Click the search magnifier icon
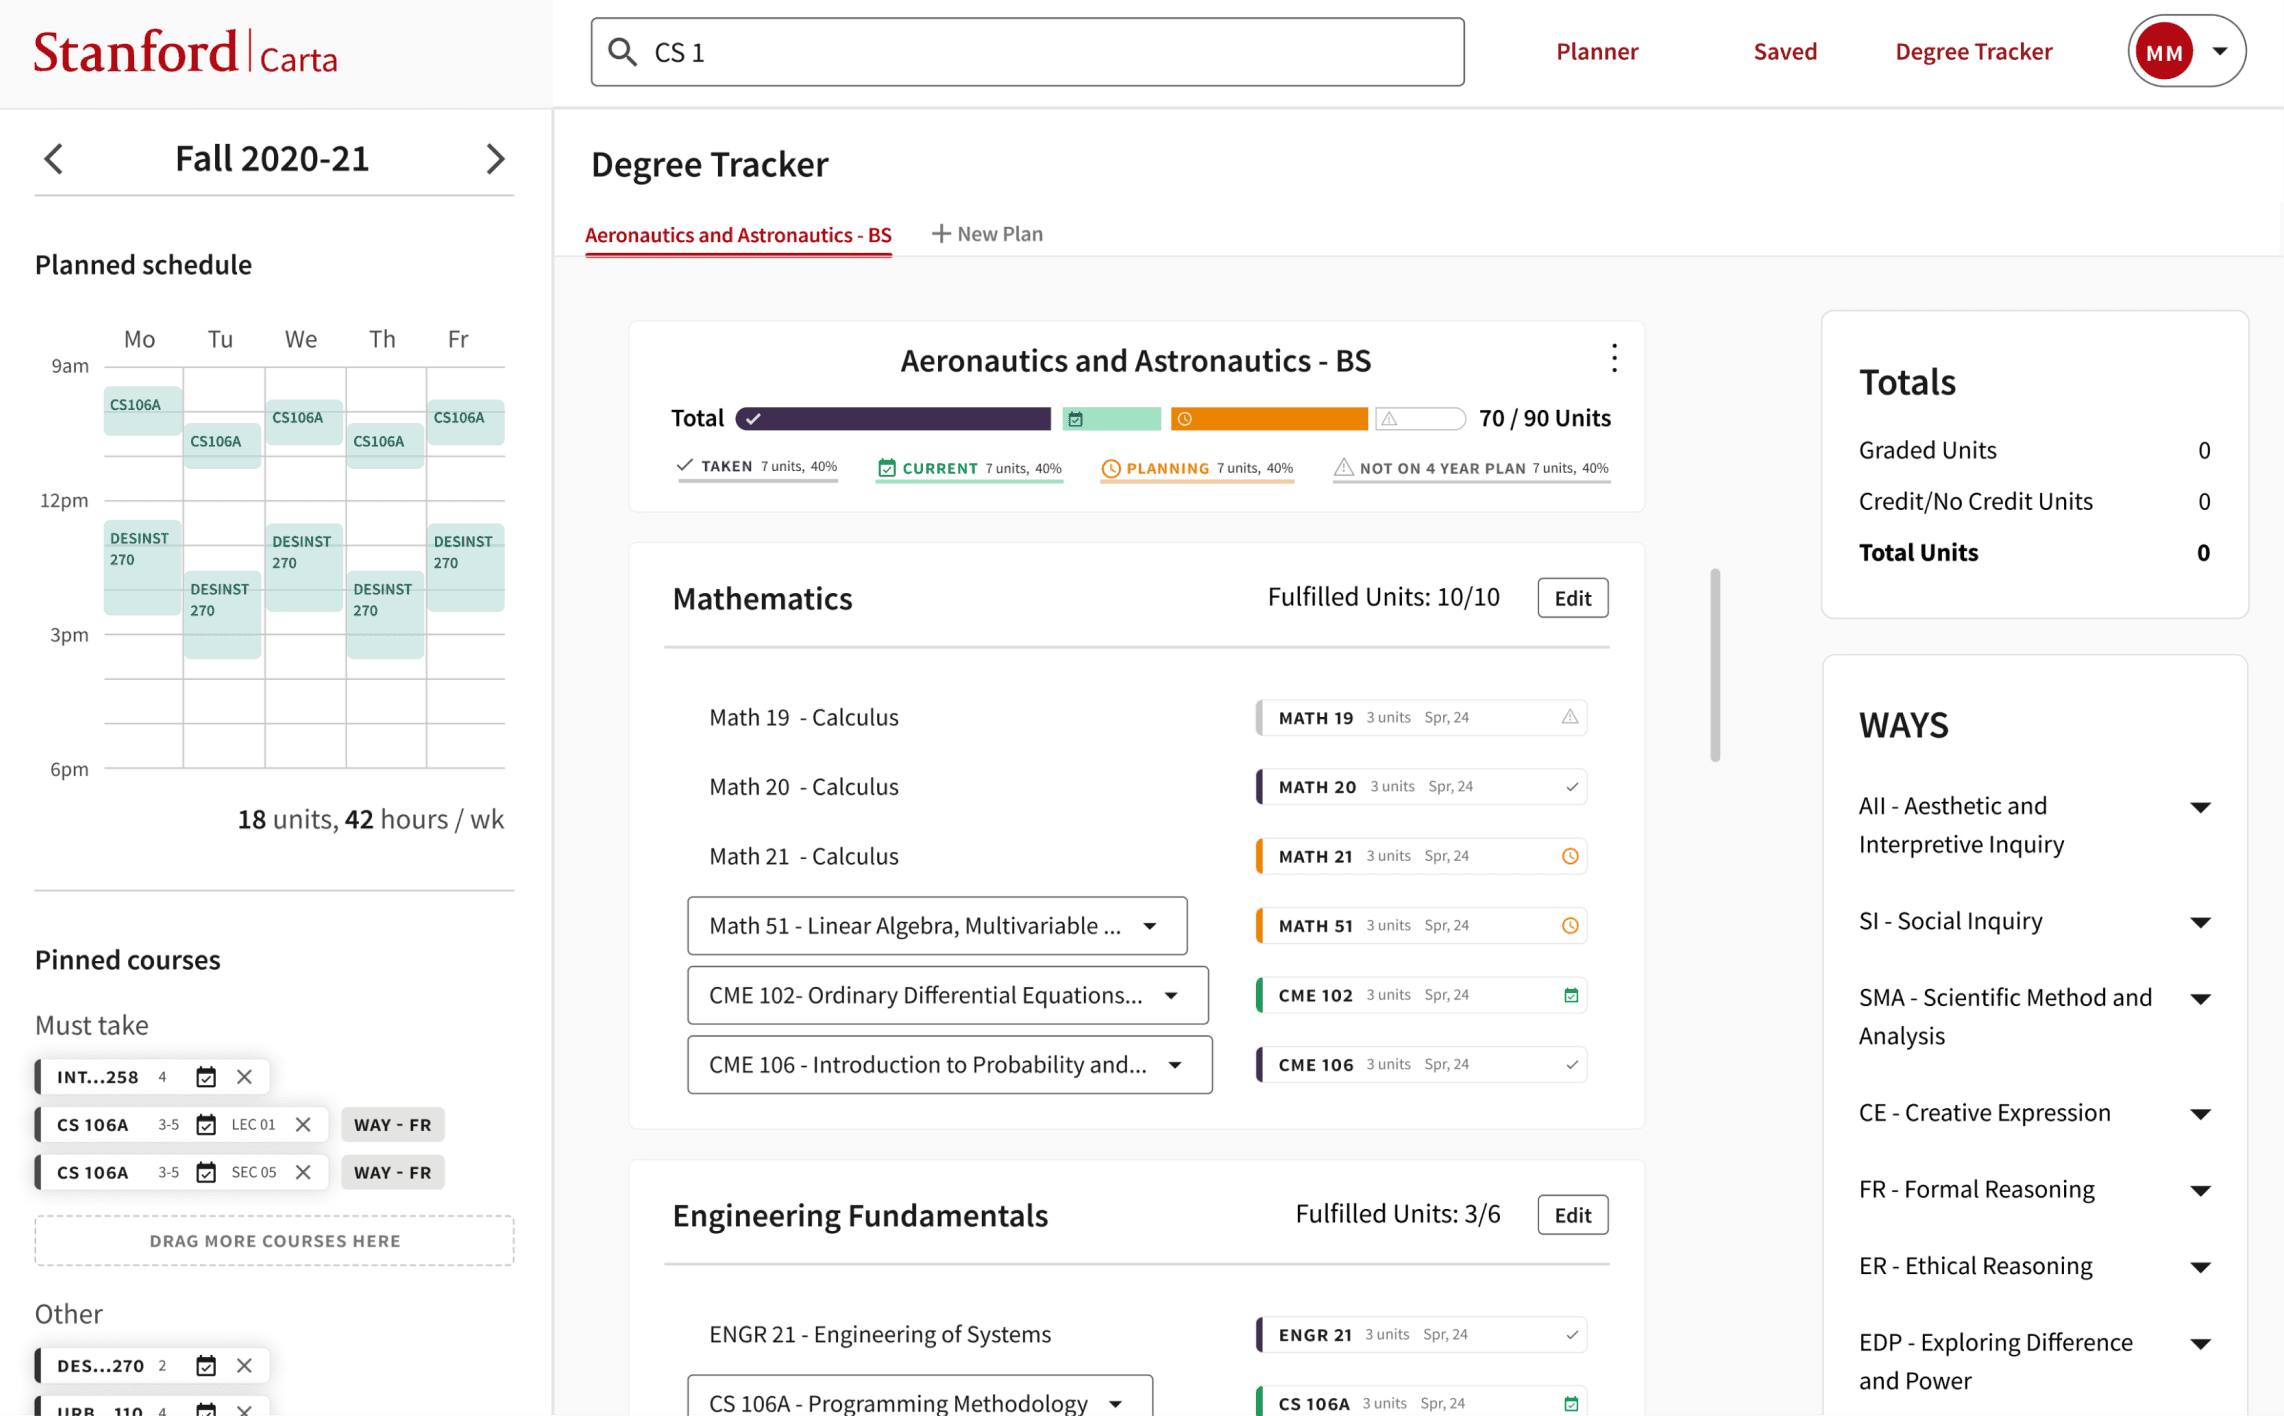This screenshot has width=2284, height=1416. [x=622, y=52]
